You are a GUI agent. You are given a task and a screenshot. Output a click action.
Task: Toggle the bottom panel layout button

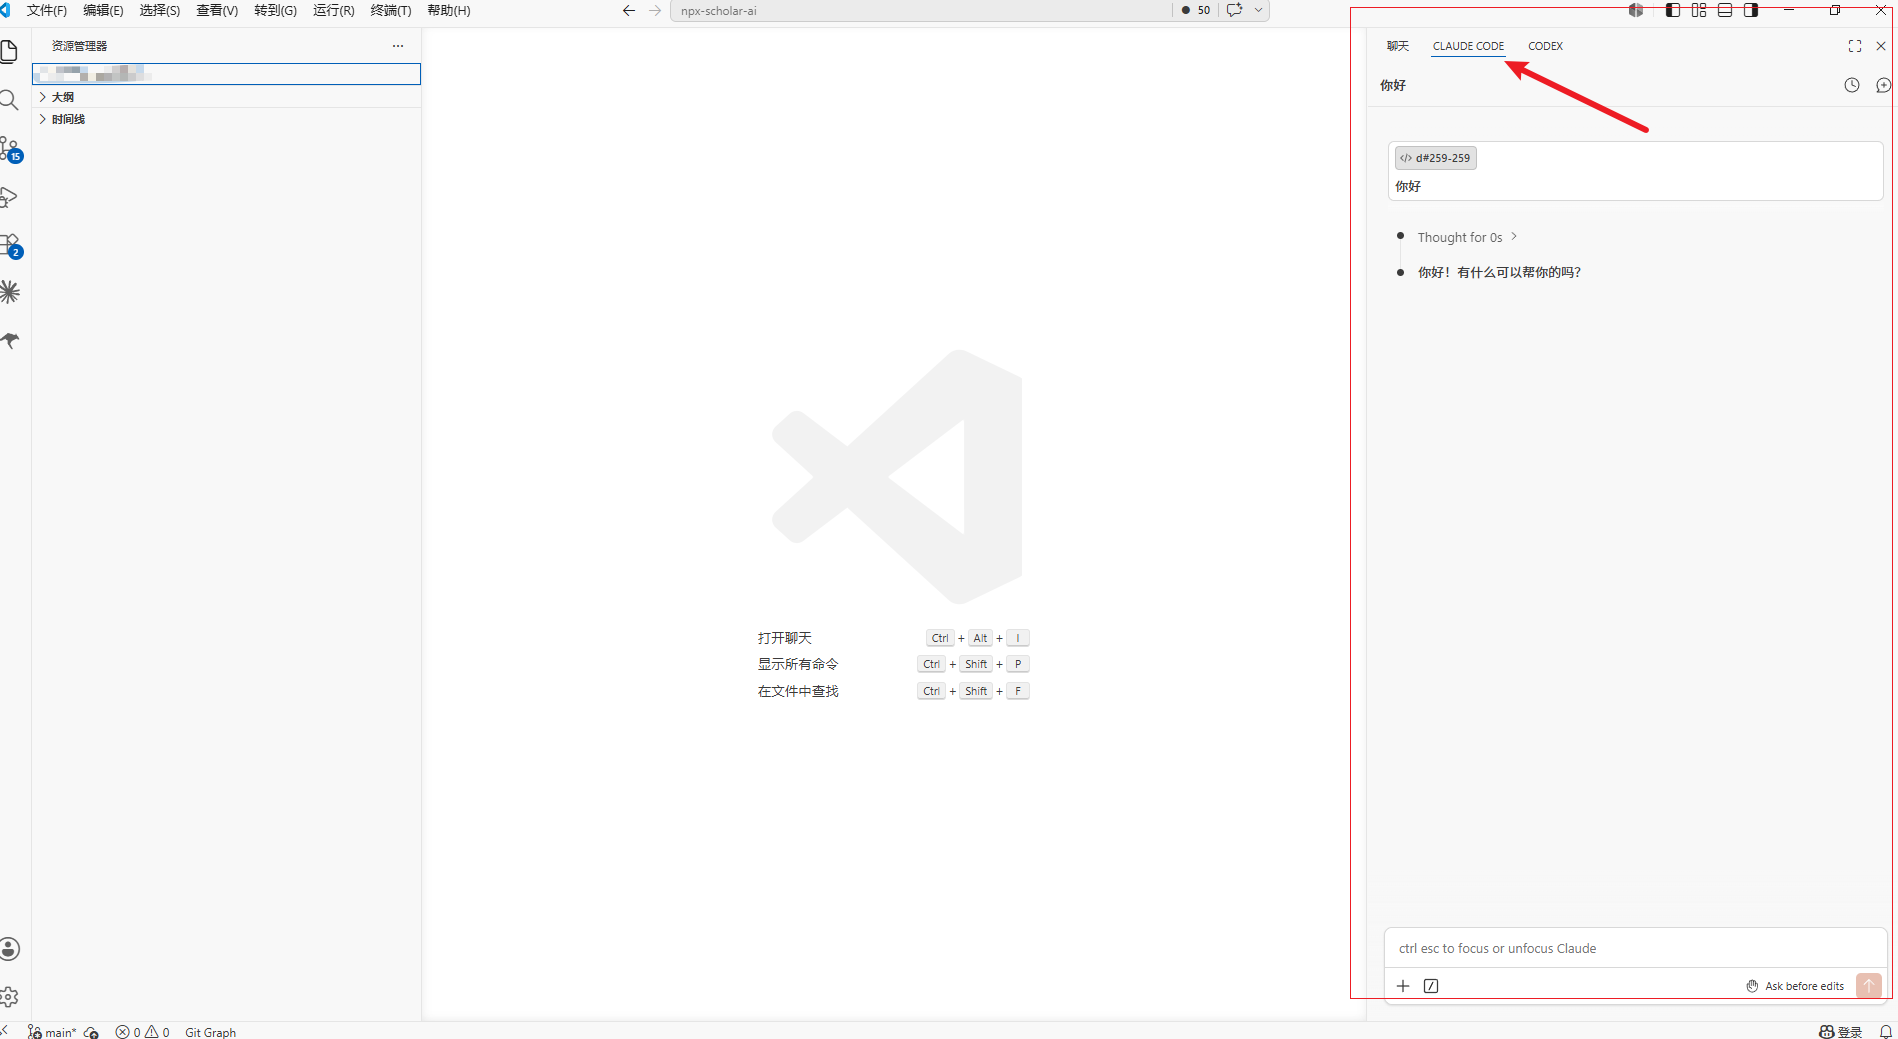coord(1725,10)
